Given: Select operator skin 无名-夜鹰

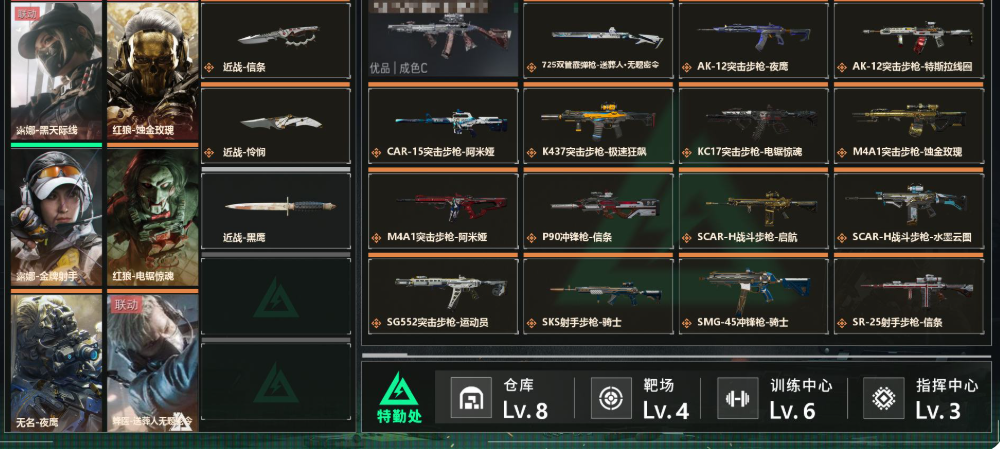Looking at the screenshot, I should 56,362.
